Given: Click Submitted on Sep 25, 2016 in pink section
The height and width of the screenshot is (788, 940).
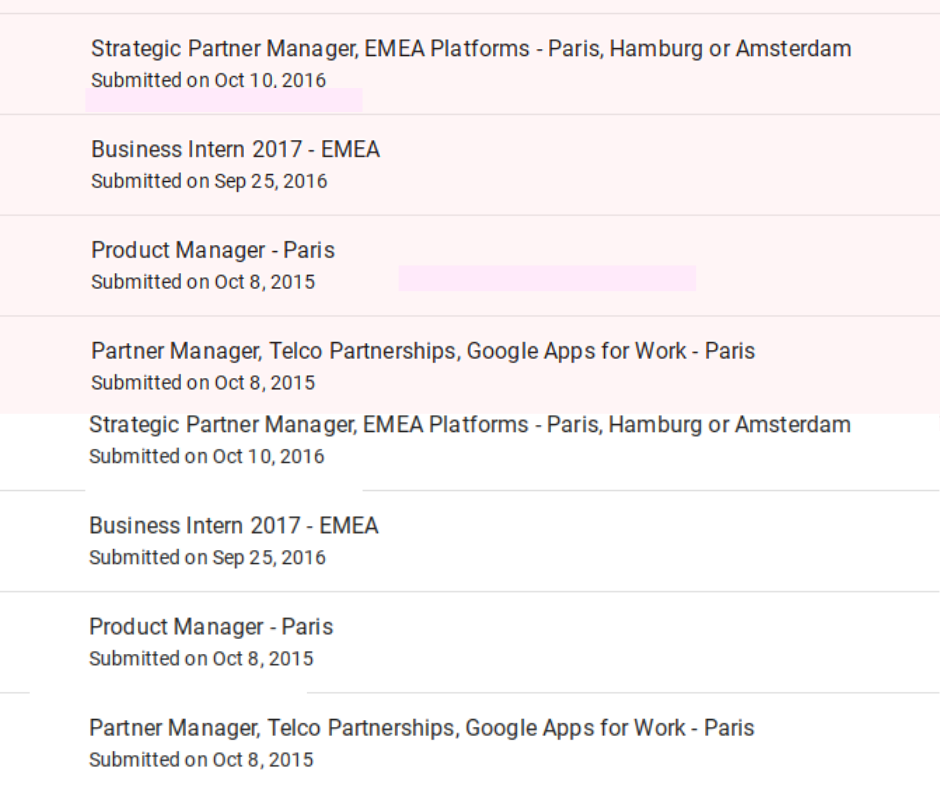Looking at the screenshot, I should pyautogui.click(x=209, y=181).
